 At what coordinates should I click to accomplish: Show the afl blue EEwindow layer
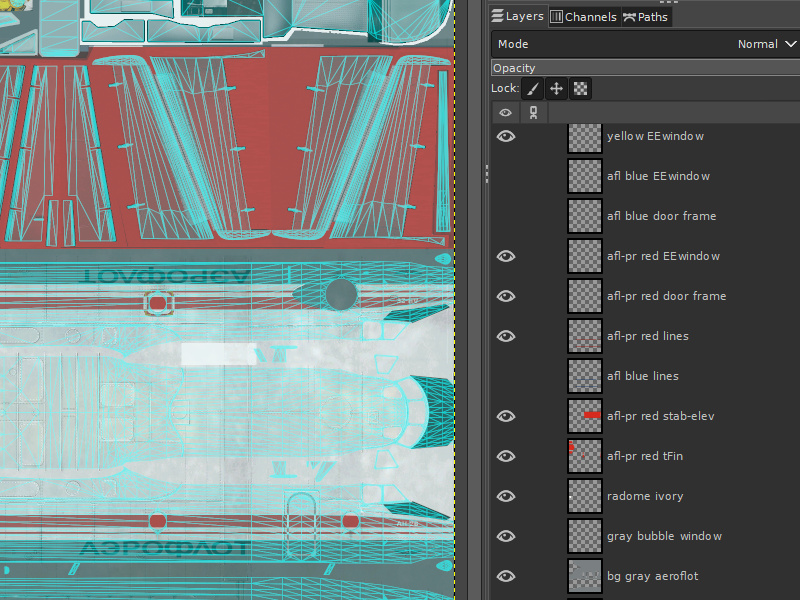tap(506, 176)
